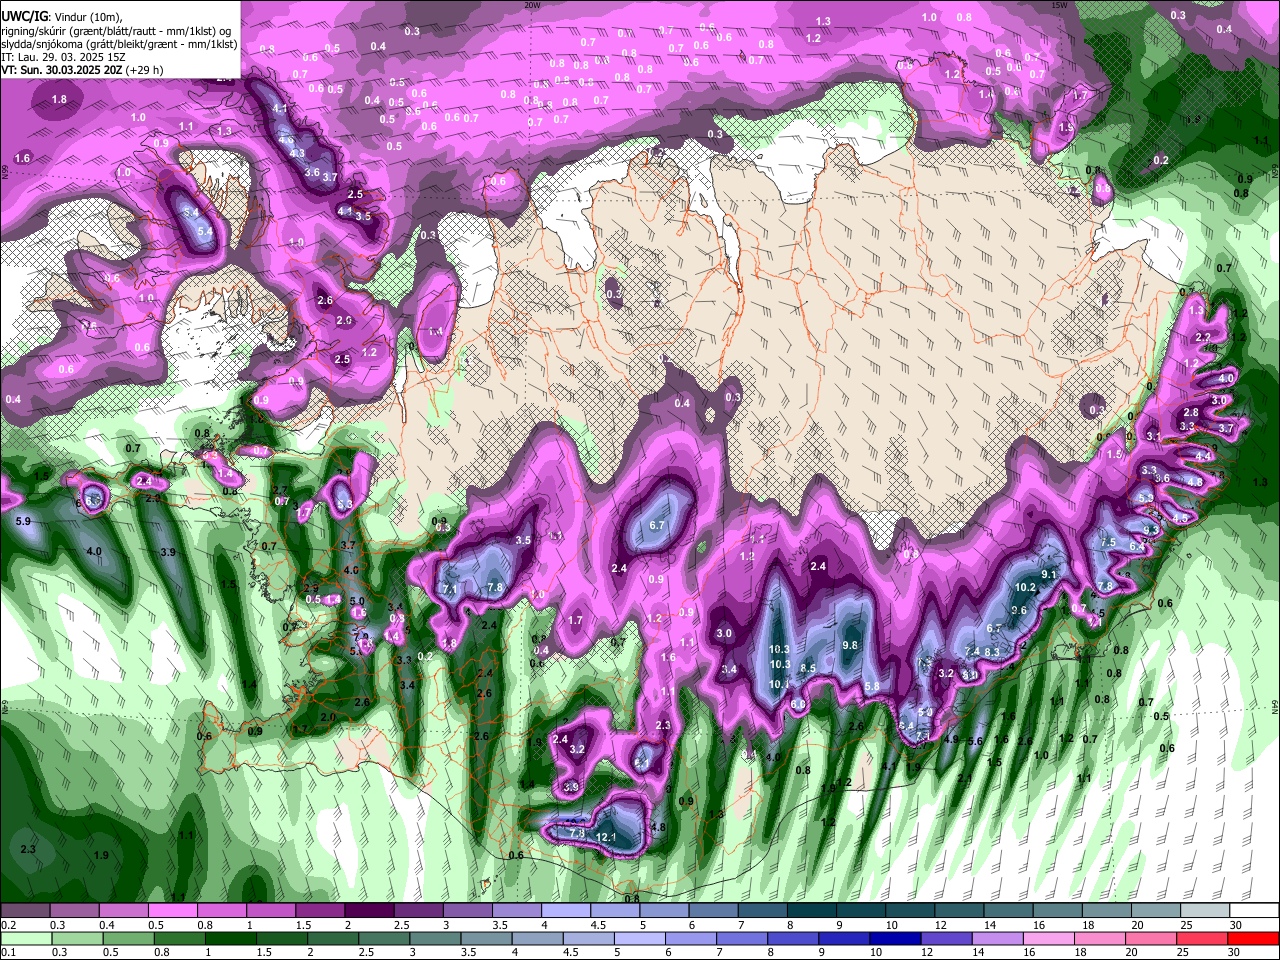The image size is (1280, 960).
Task: Click the bright pink 0.5 swatch in upper legend
Action: pyautogui.click(x=172, y=912)
